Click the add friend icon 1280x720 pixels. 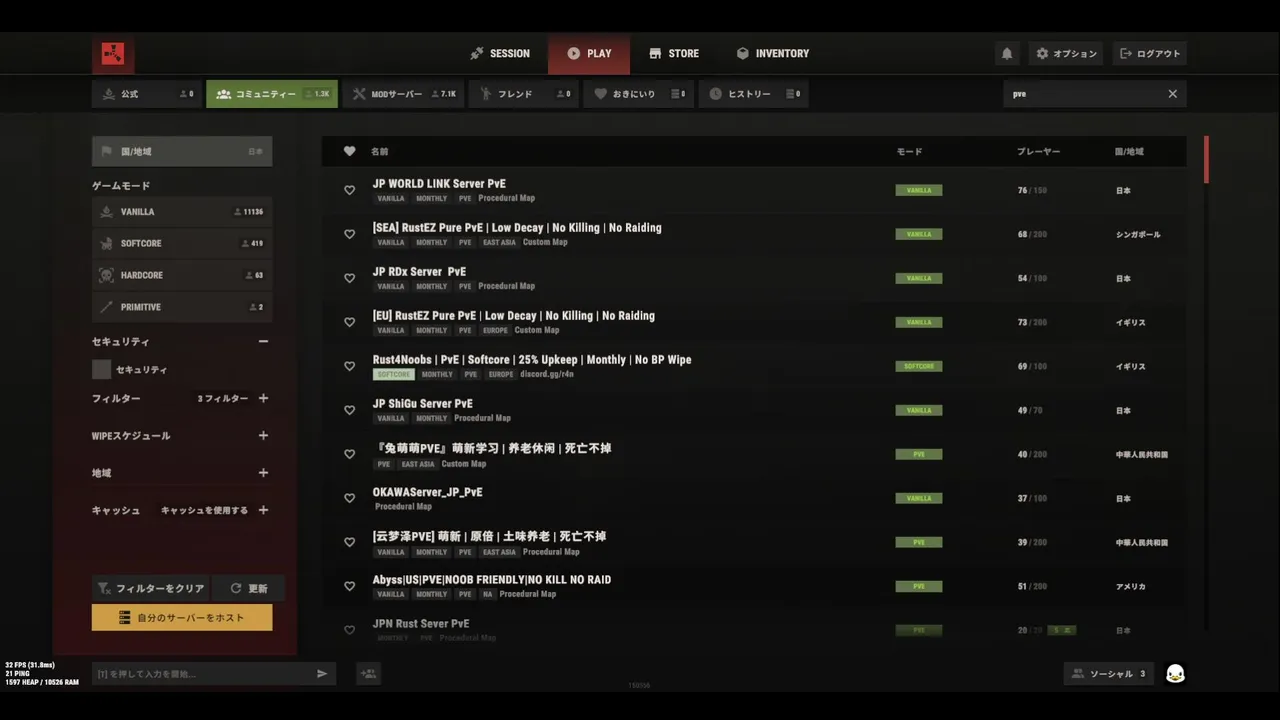369,674
